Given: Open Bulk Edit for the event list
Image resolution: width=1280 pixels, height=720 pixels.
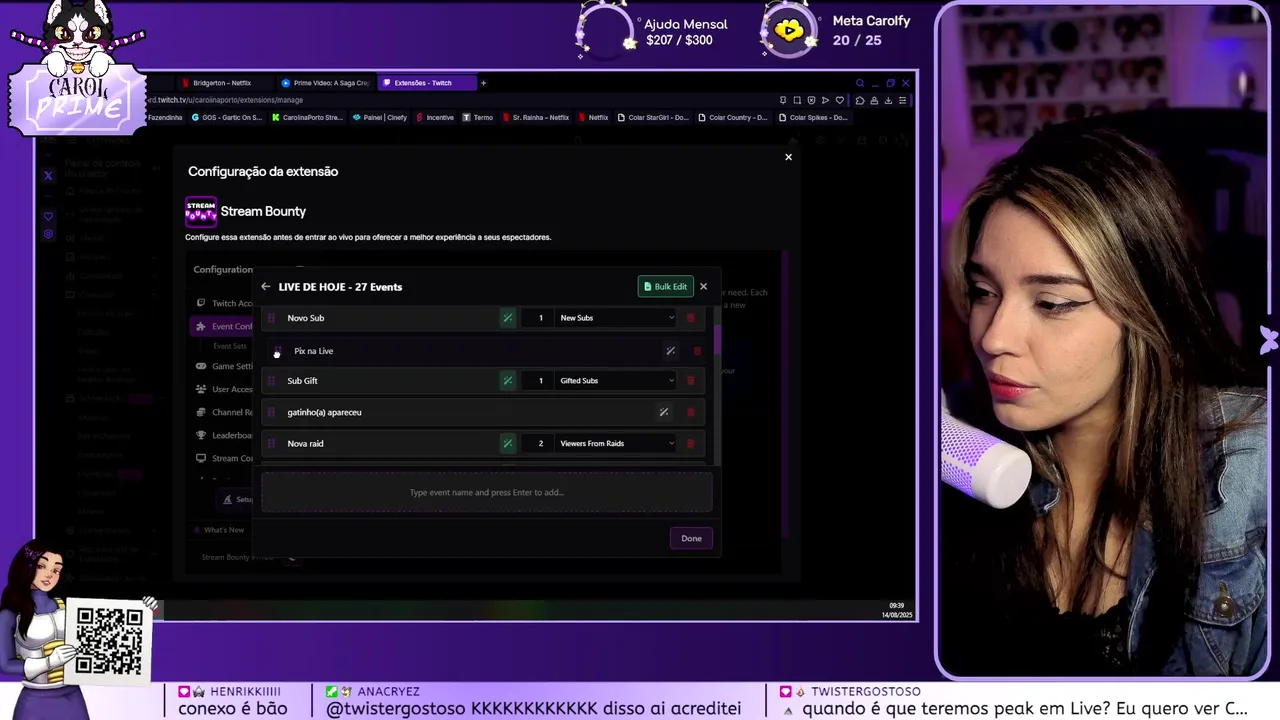Looking at the screenshot, I should (665, 287).
